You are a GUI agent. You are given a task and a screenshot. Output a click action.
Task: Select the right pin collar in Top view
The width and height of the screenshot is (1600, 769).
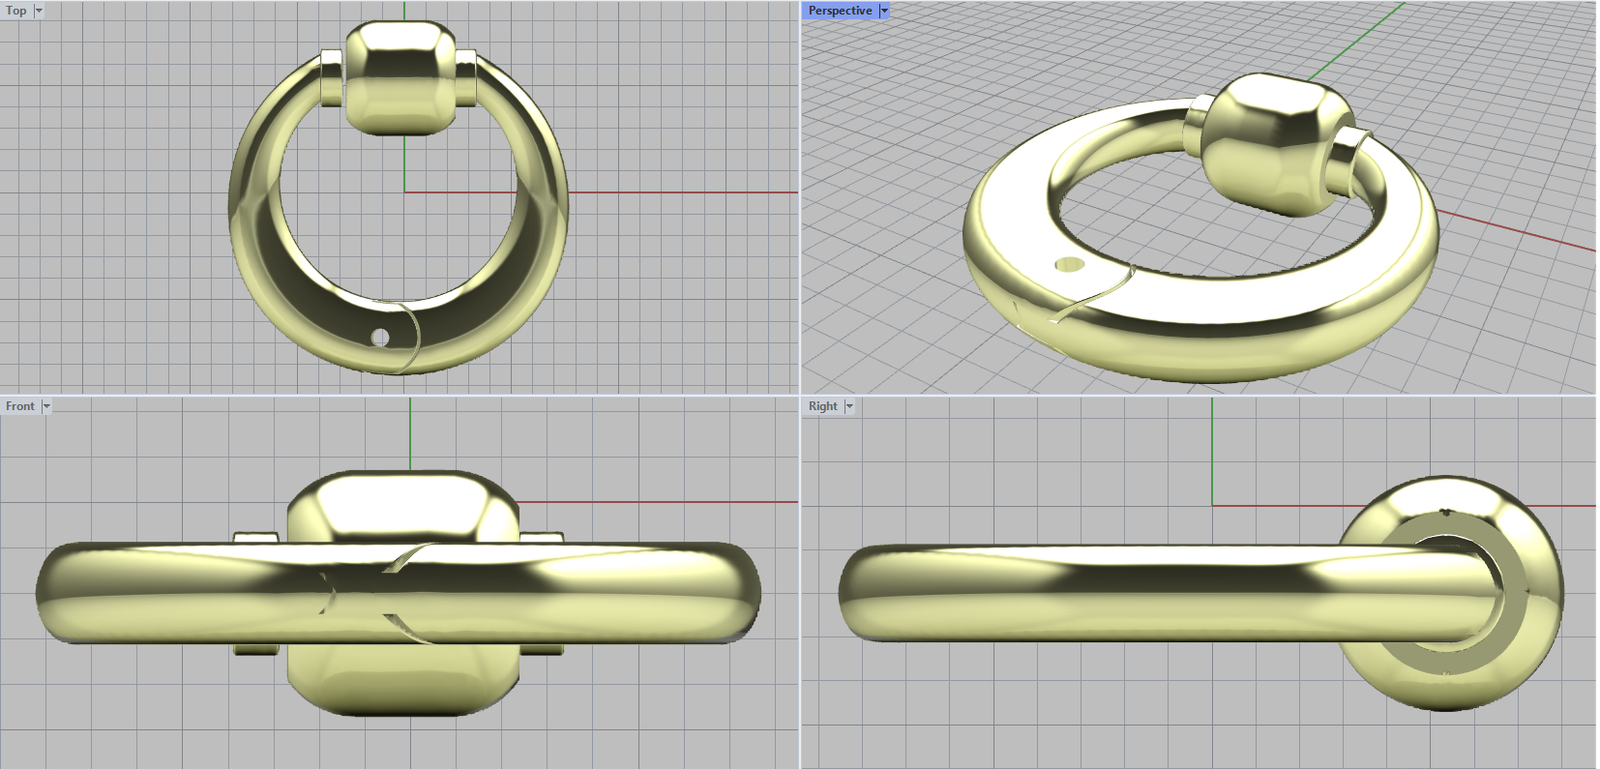(x=466, y=78)
